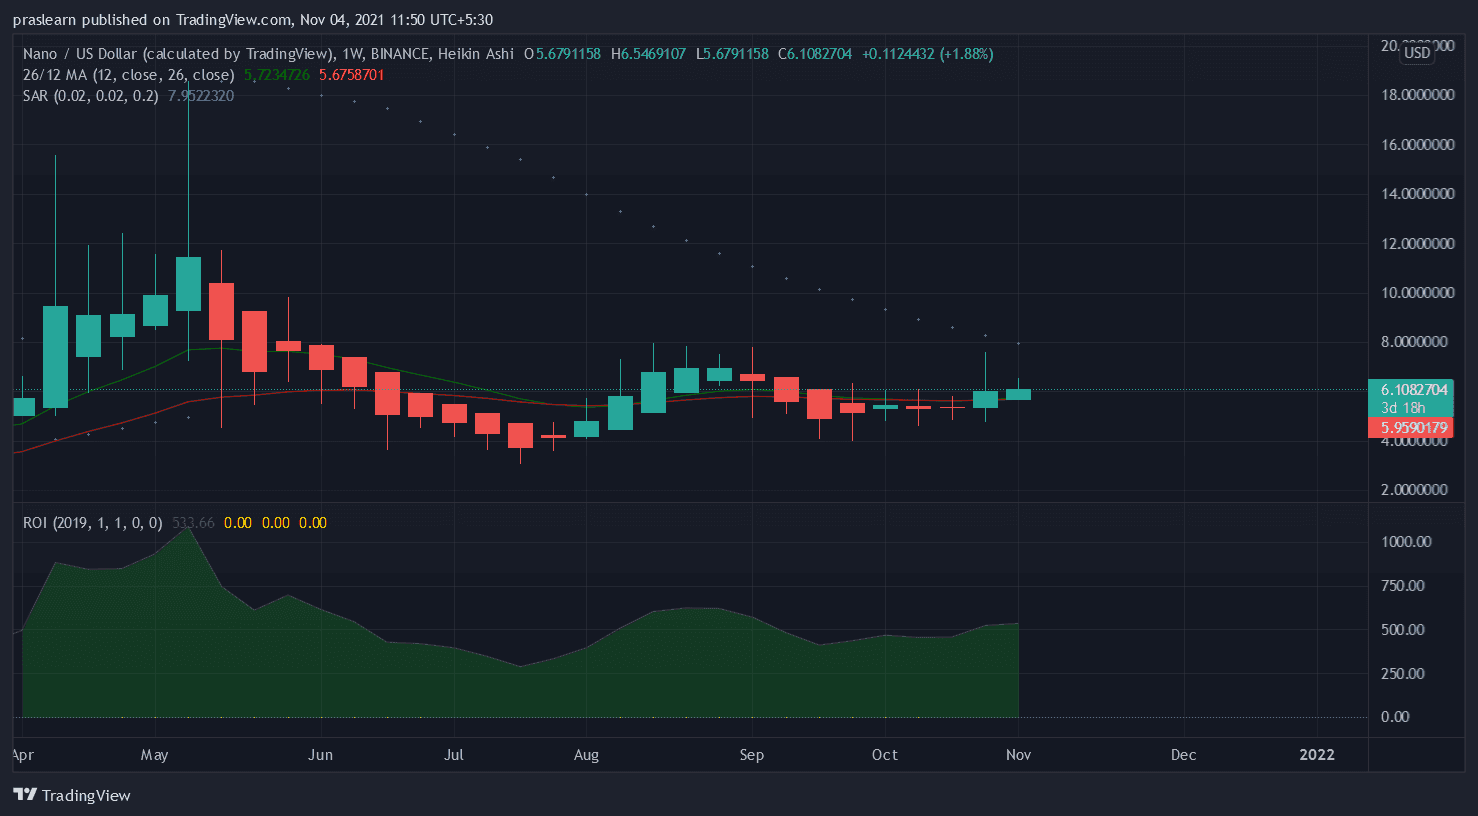Screen dimensions: 1478x816
Task: Click the 18.0000000 price axis label
Action: point(1417,95)
